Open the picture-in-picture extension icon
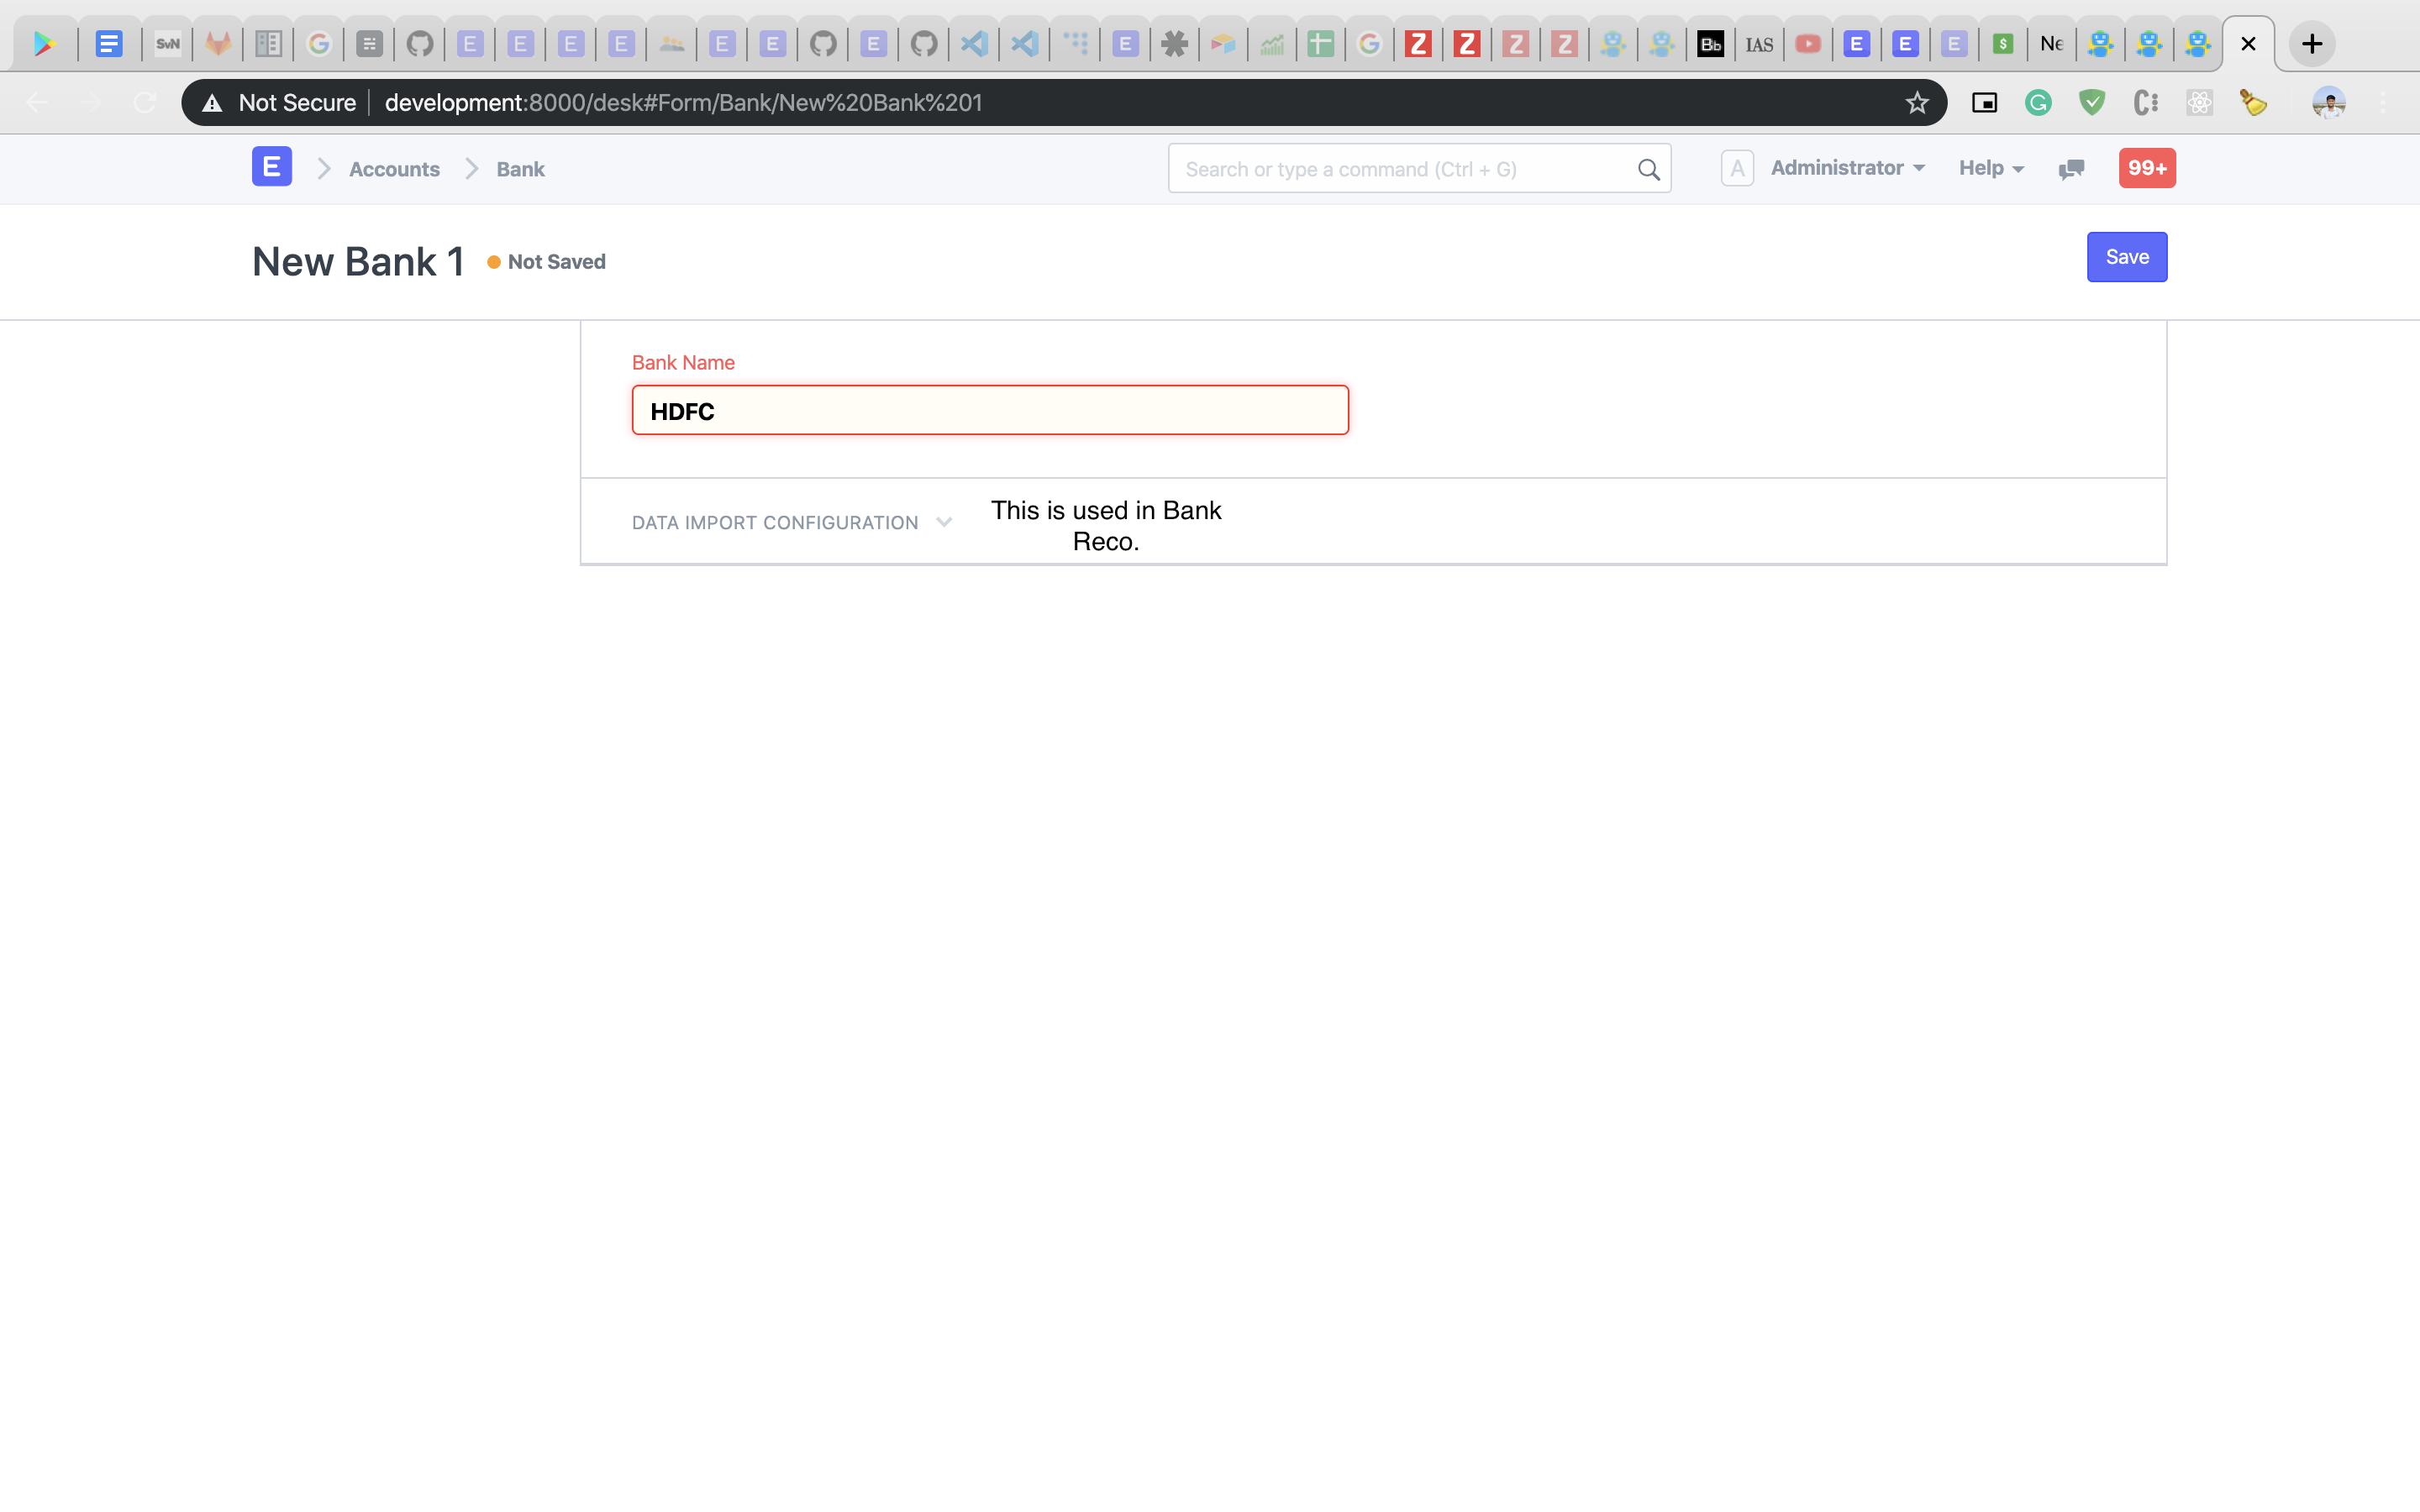This screenshot has height=1512, width=2420. click(x=1984, y=103)
